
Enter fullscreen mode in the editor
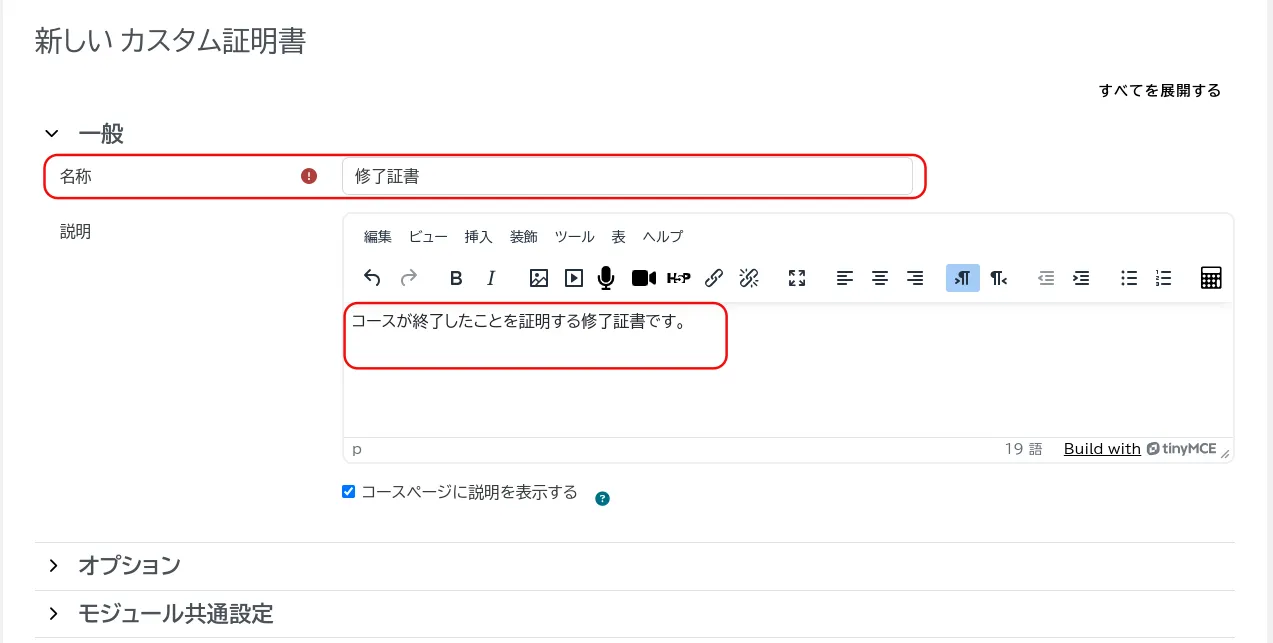pos(797,278)
